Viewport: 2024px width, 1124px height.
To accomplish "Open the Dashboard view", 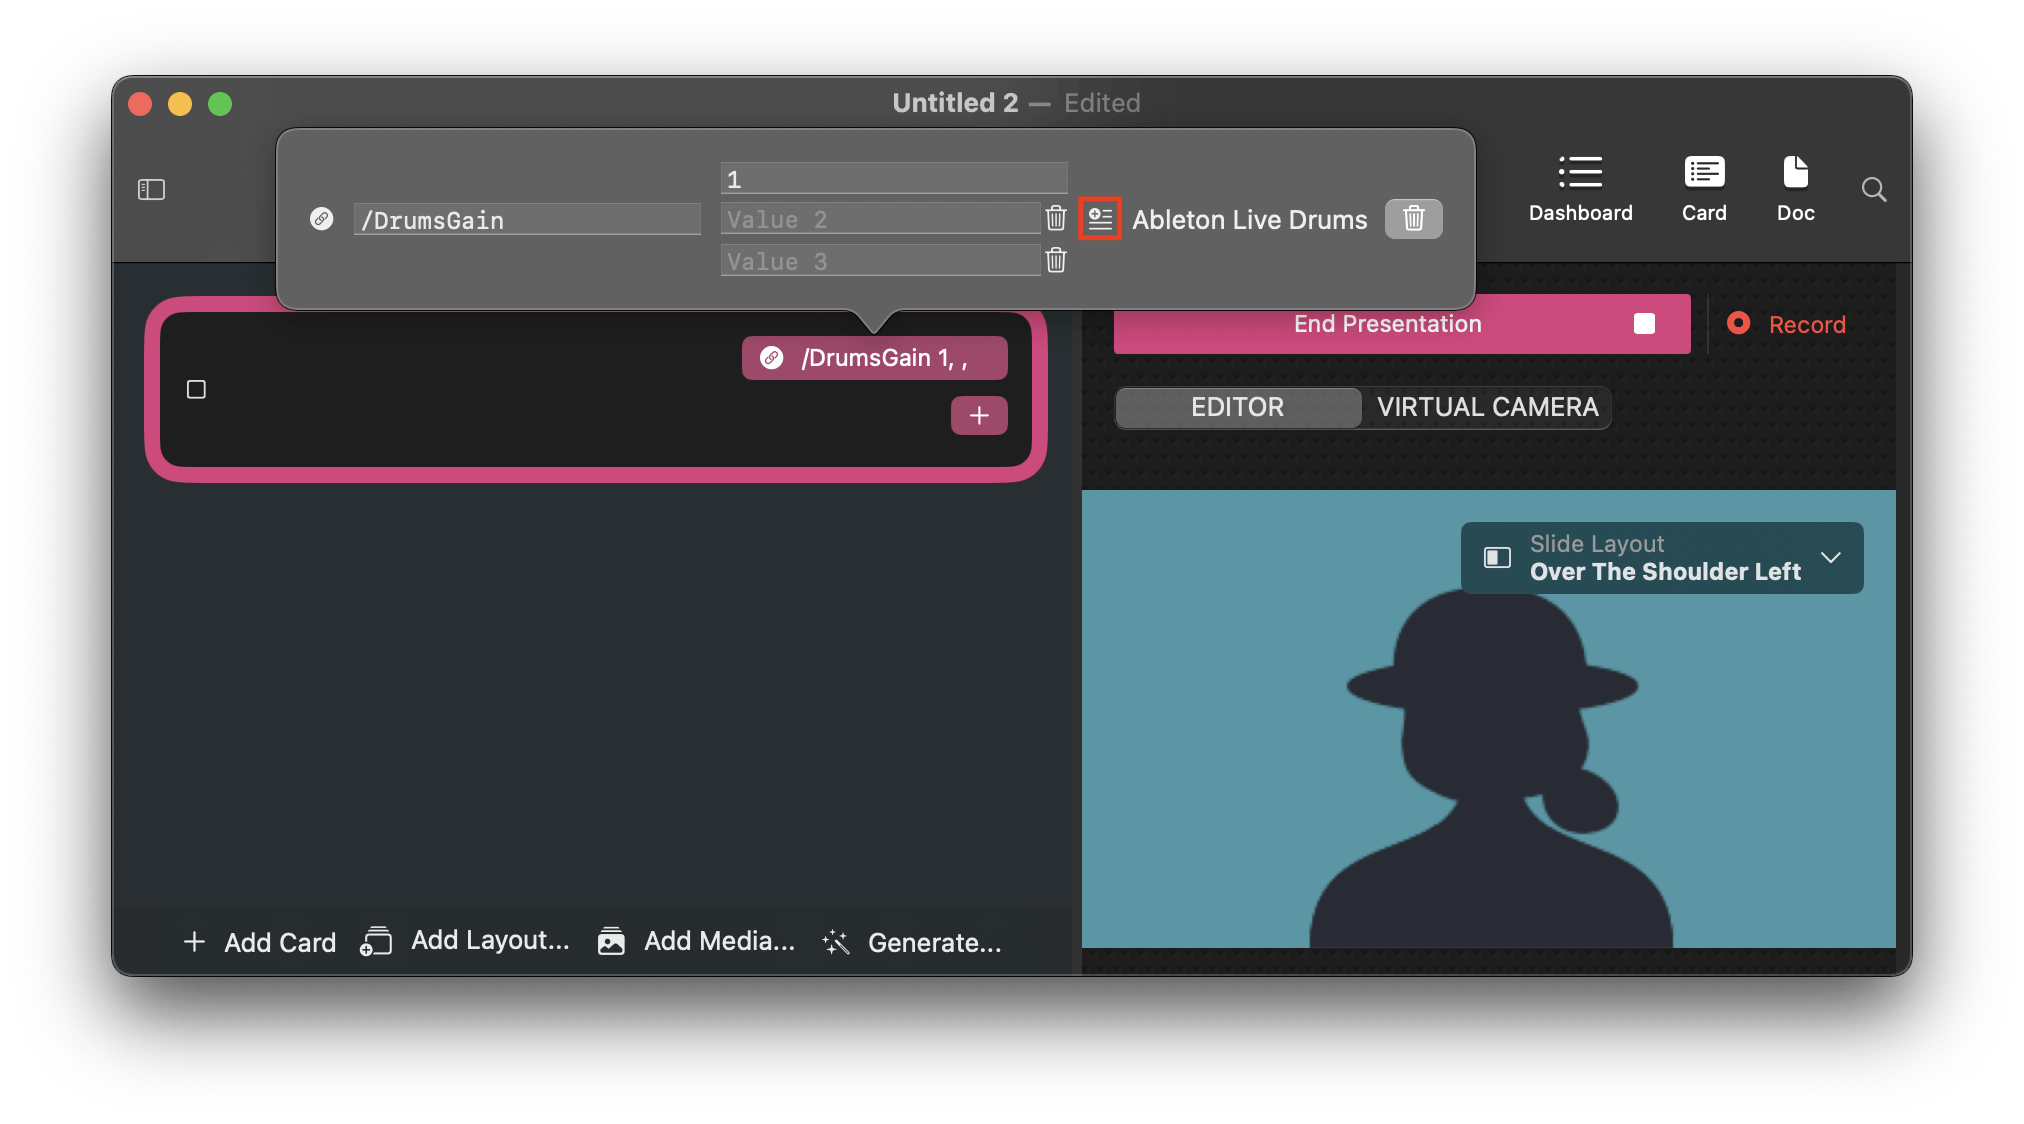I will pyautogui.click(x=1580, y=188).
